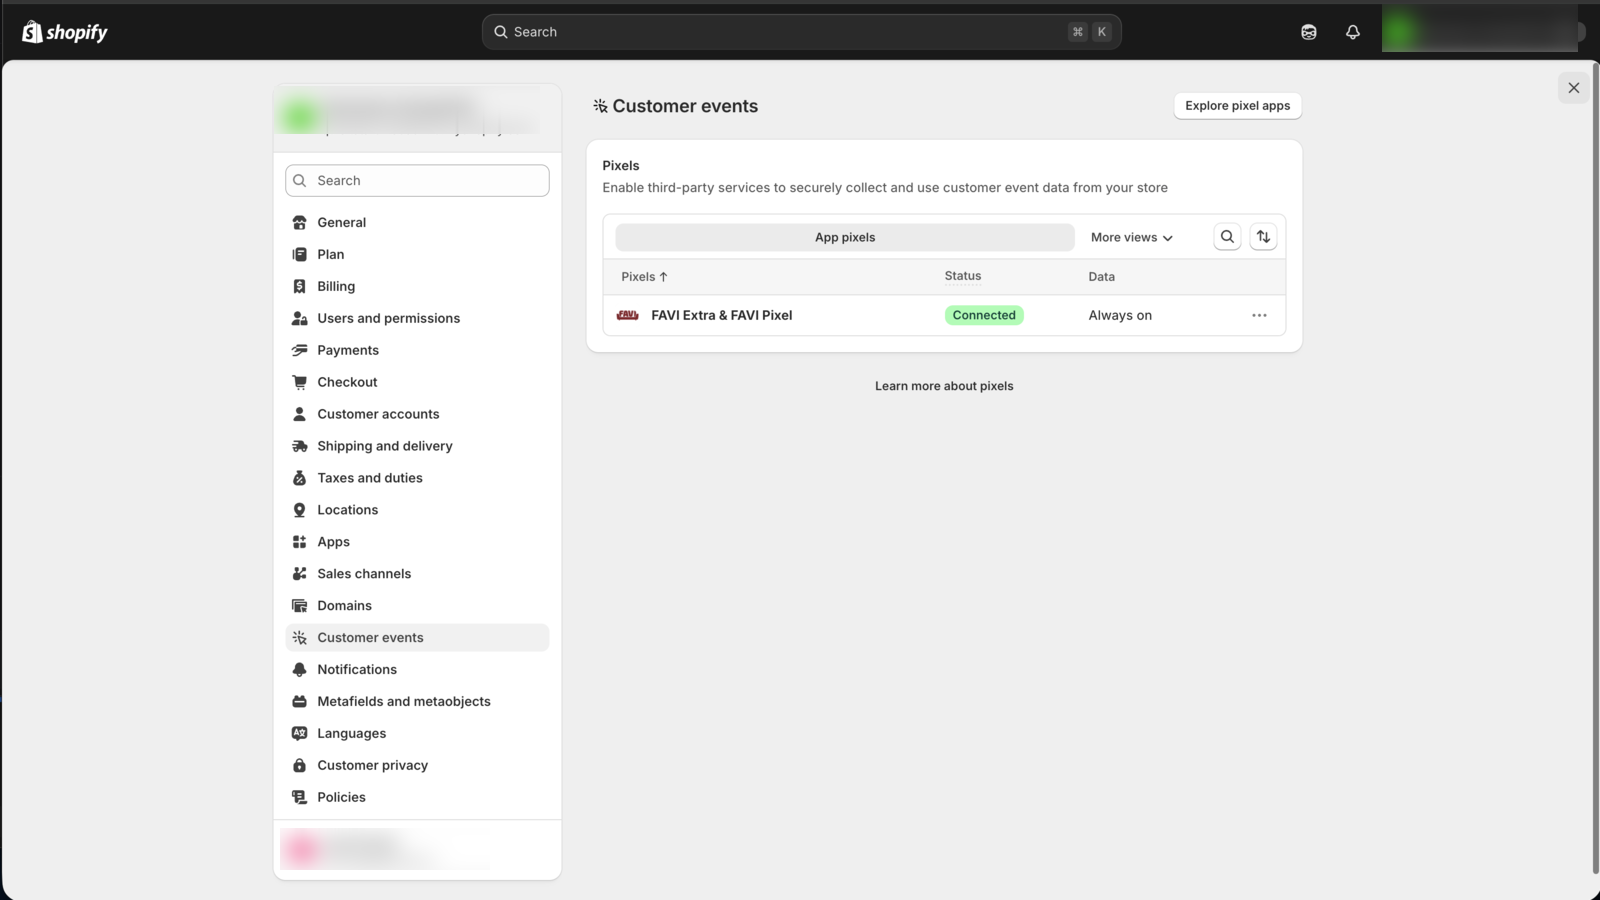1600x900 pixels.
Task: Click the page vertical scrollbar
Action: click(1595, 468)
